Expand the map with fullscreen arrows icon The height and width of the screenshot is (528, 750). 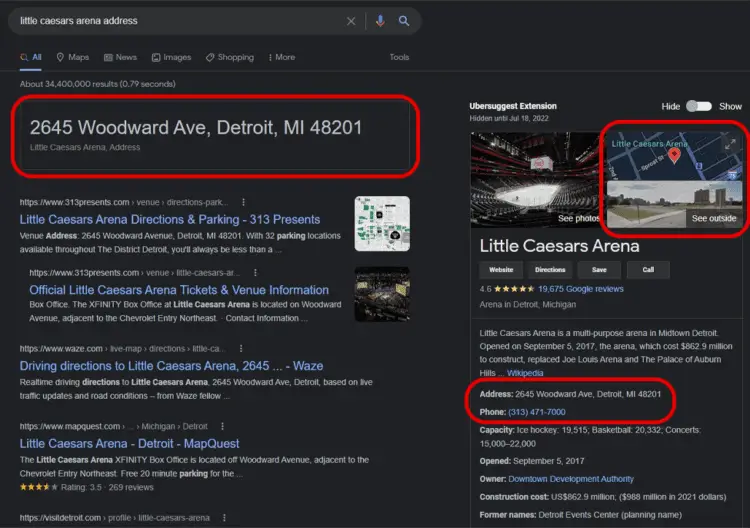tap(730, 144)
